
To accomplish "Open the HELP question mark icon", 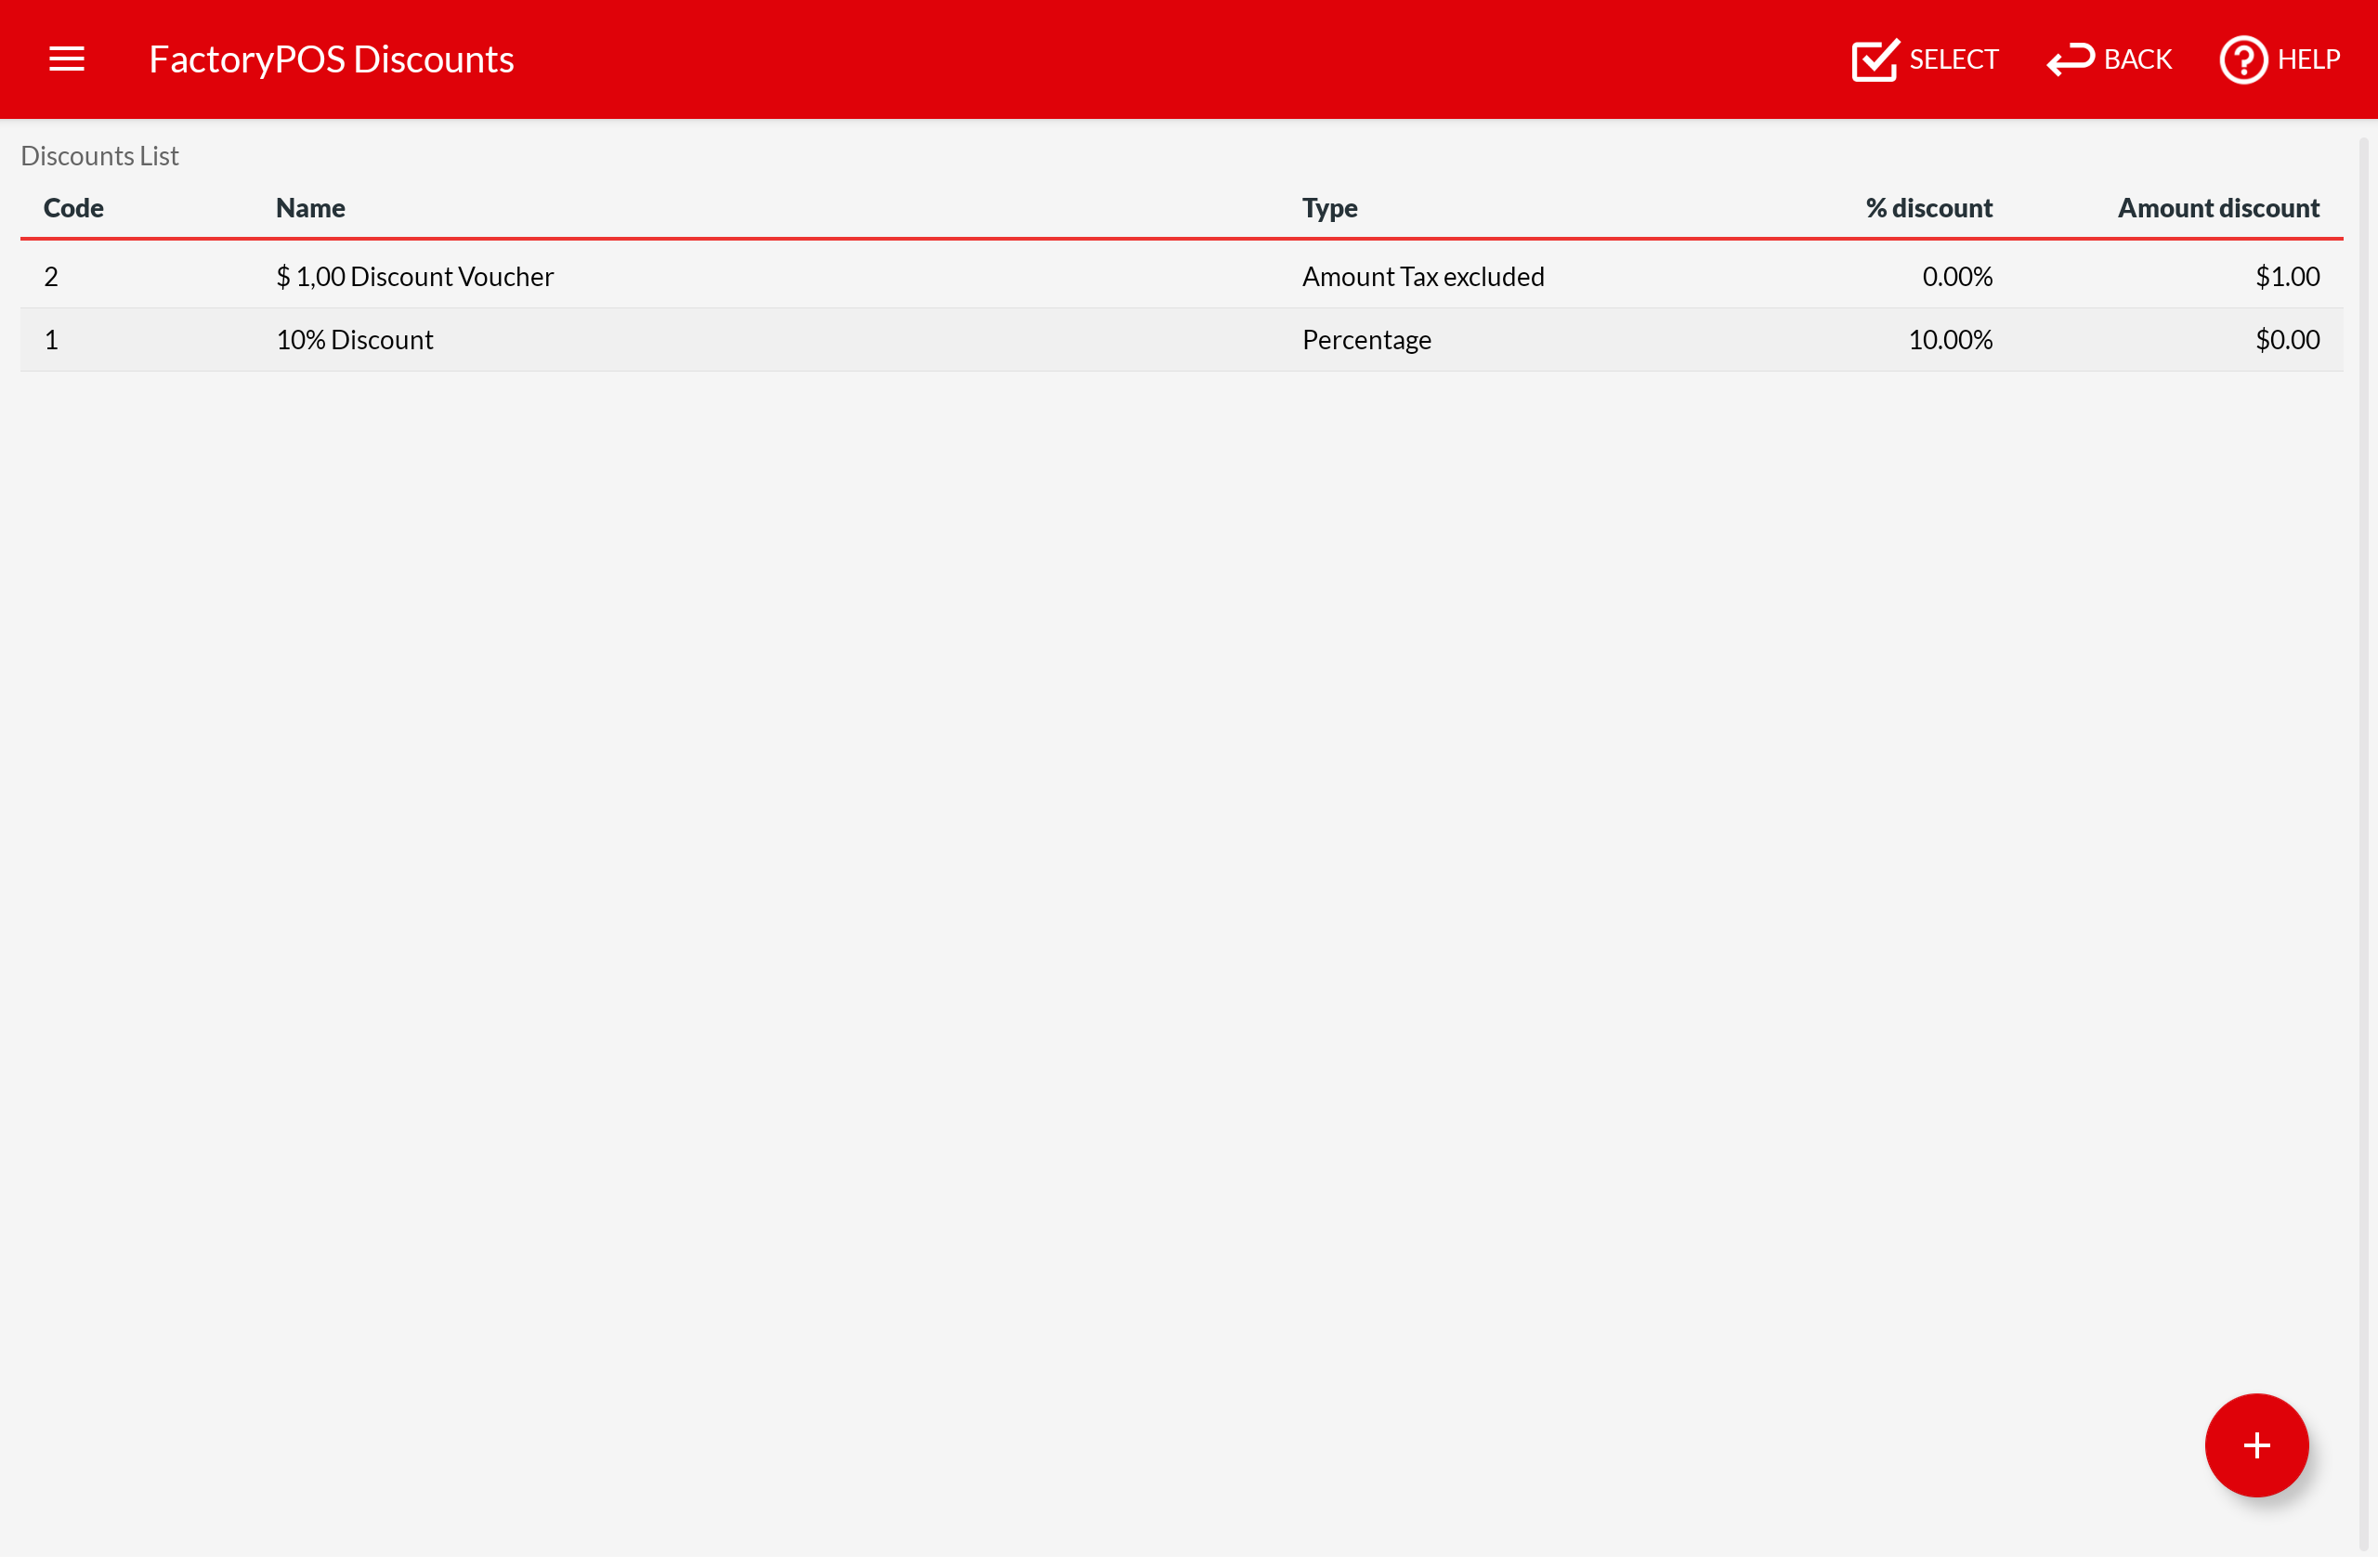I will point(2242,60).
